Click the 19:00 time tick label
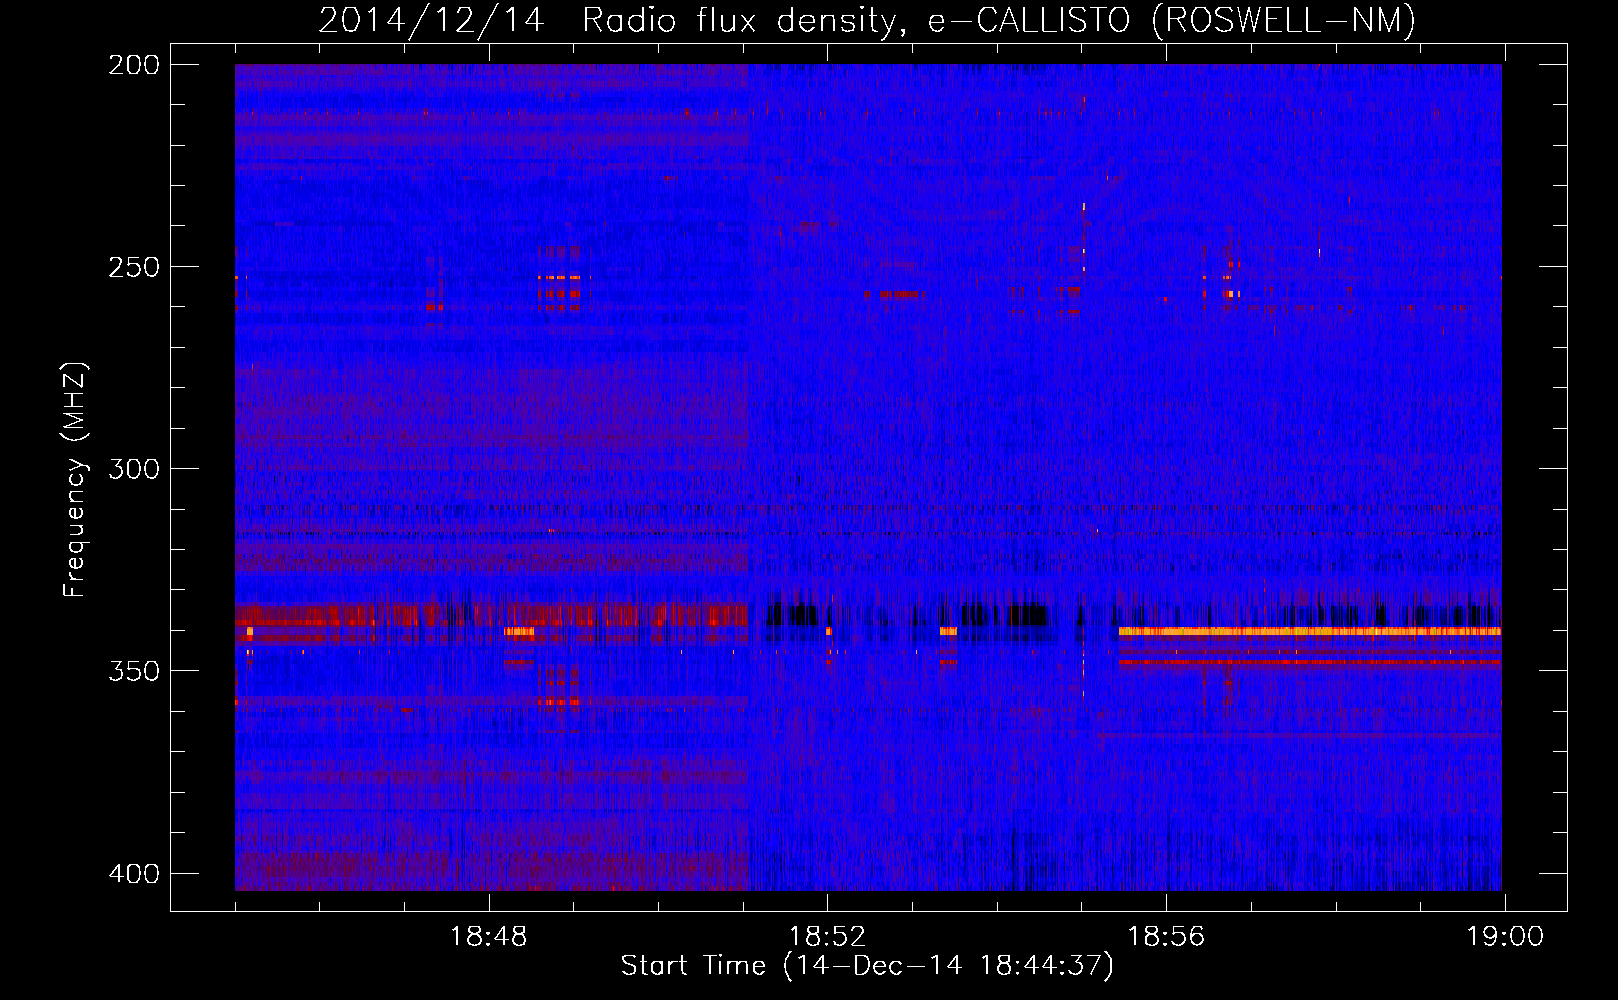Viewport: 1618px width, 1000px height. click(1505, 937)
